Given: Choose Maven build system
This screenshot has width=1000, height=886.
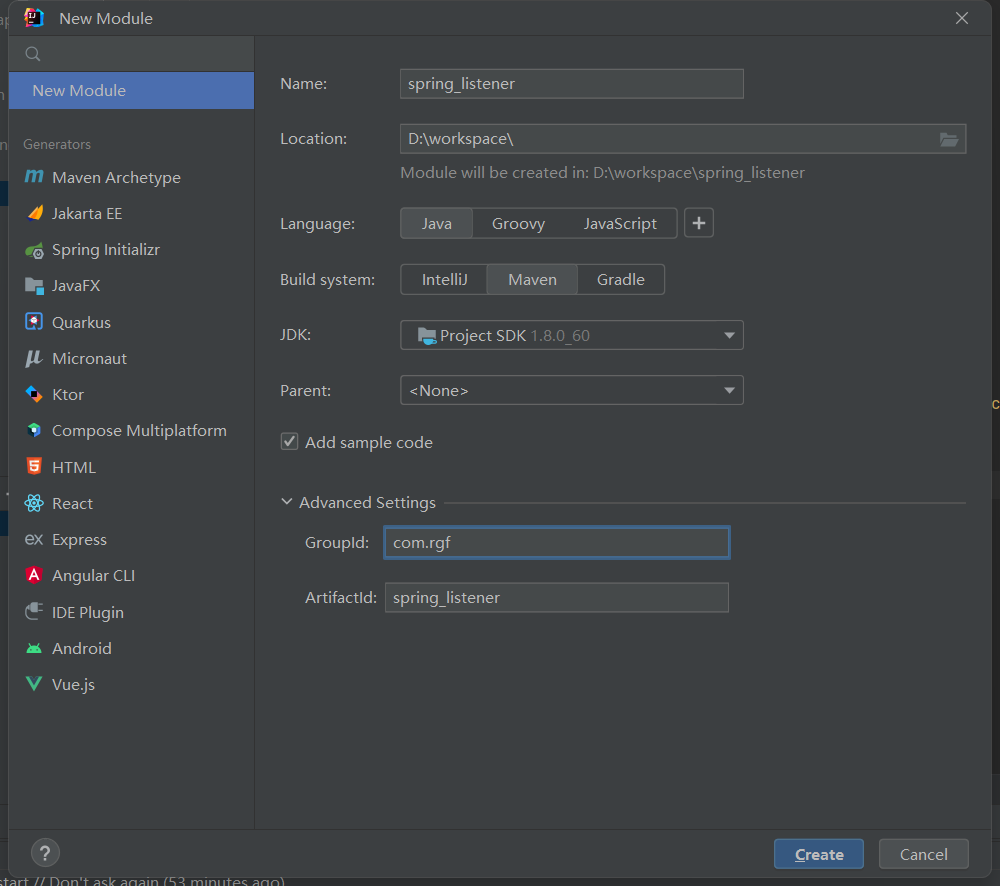Looking at the screenshot, I should [x=532, y=279].
